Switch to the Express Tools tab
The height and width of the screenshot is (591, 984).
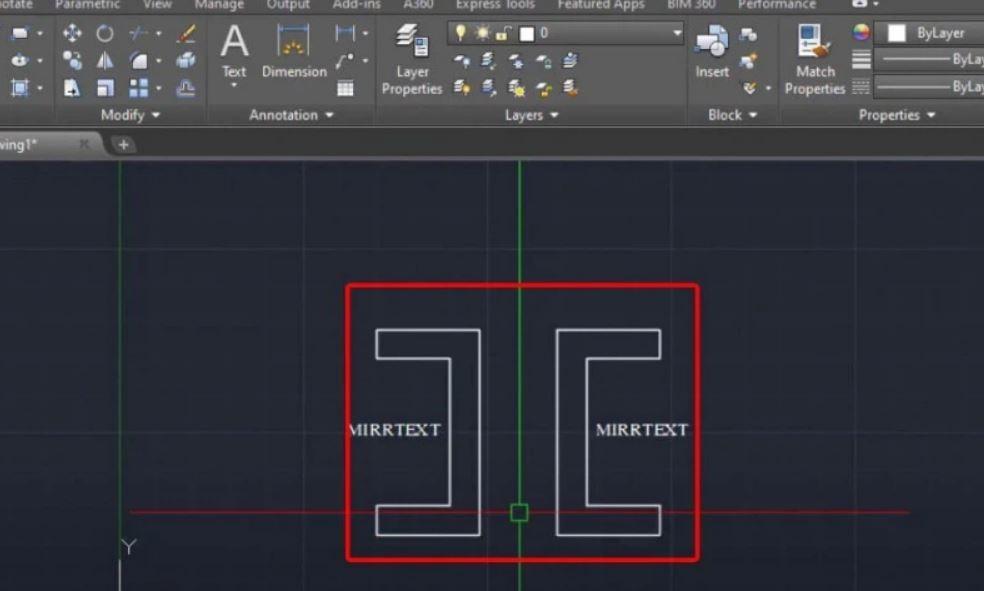pyautogui.click(x=495, y=5)
